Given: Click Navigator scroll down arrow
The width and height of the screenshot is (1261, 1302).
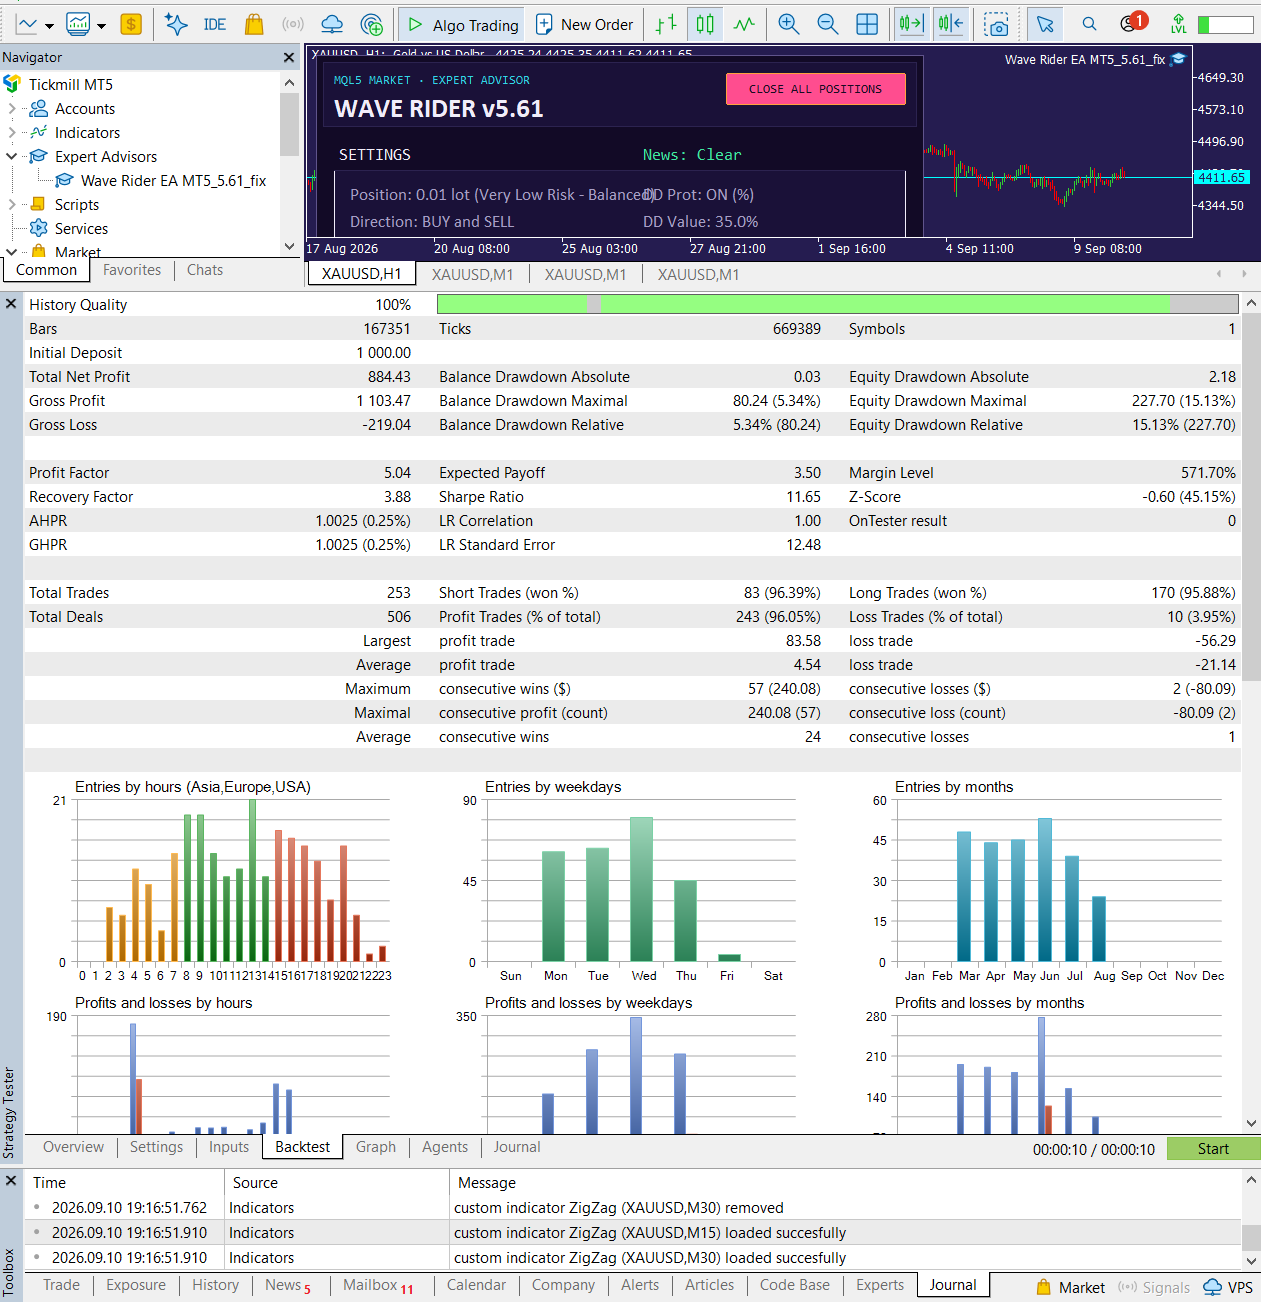Looking at the screenshot, I should (x=289, y=246).
